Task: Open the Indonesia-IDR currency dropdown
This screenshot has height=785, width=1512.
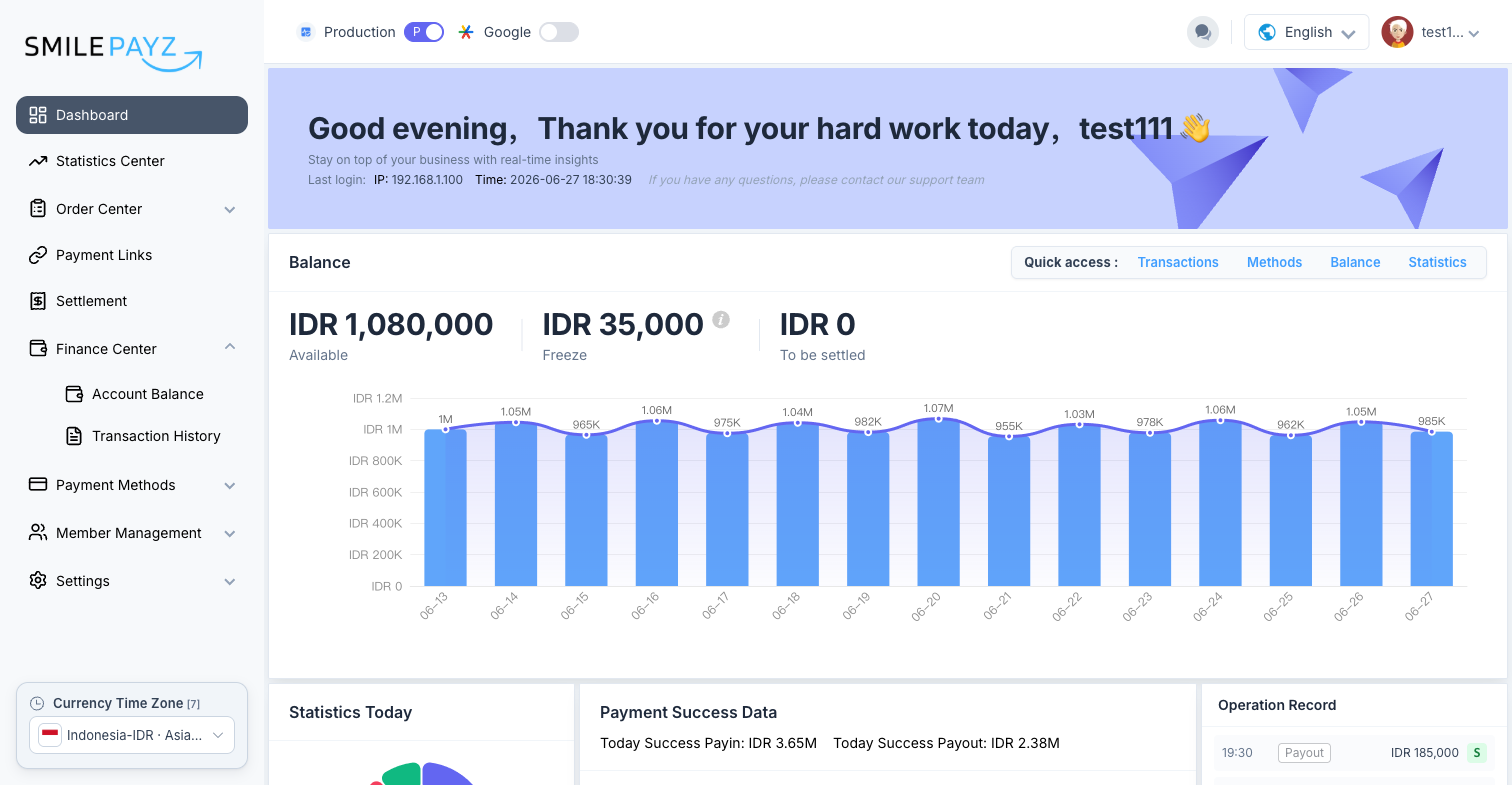Action: tap(132, 735)
